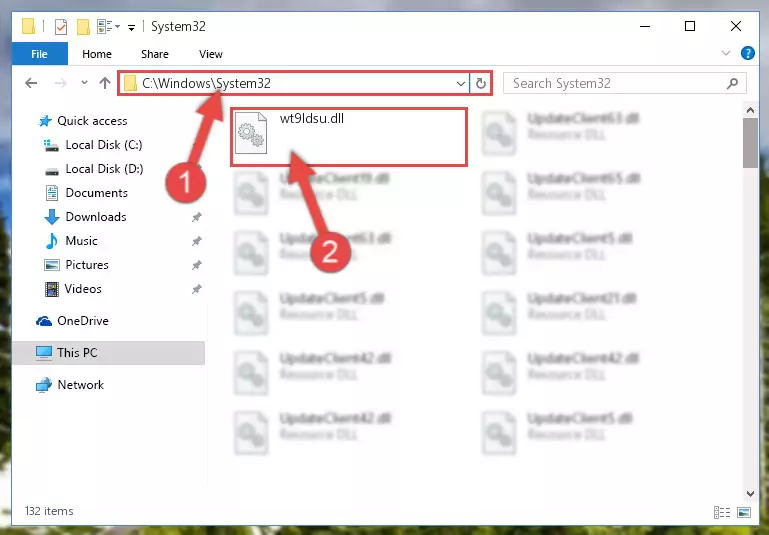Minimize the System32 window

click(x=645, y=26)
